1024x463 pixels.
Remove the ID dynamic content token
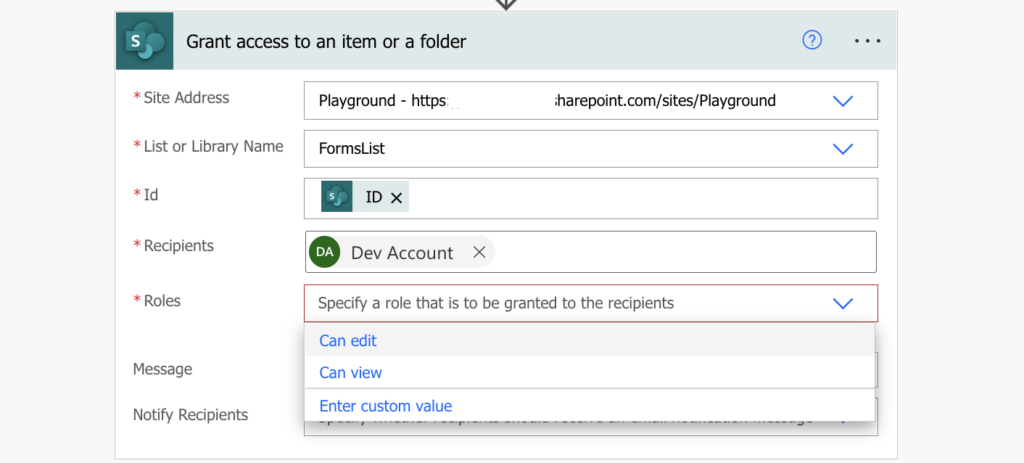[x=396, y=198]
